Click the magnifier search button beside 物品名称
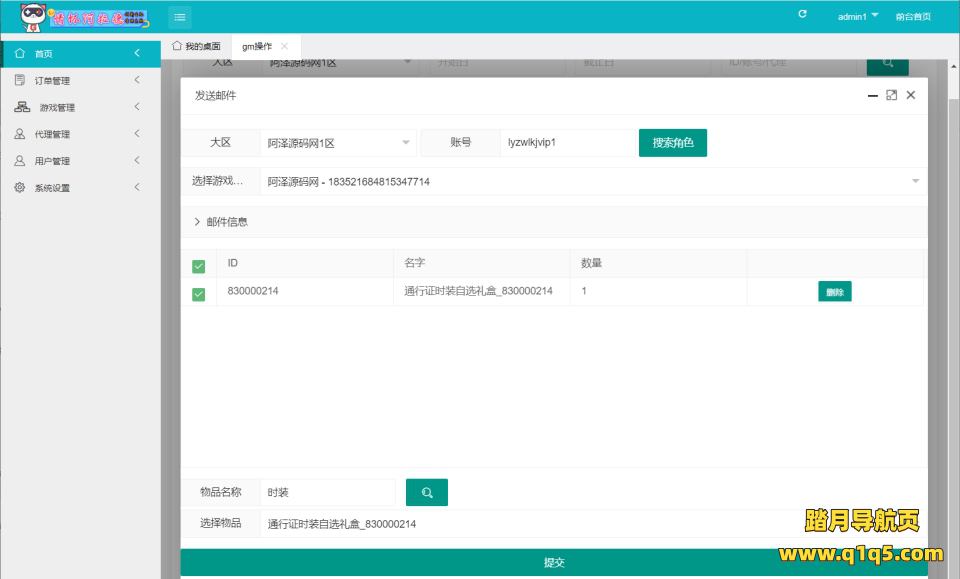960x579 pixels. [x=427, y=492]
